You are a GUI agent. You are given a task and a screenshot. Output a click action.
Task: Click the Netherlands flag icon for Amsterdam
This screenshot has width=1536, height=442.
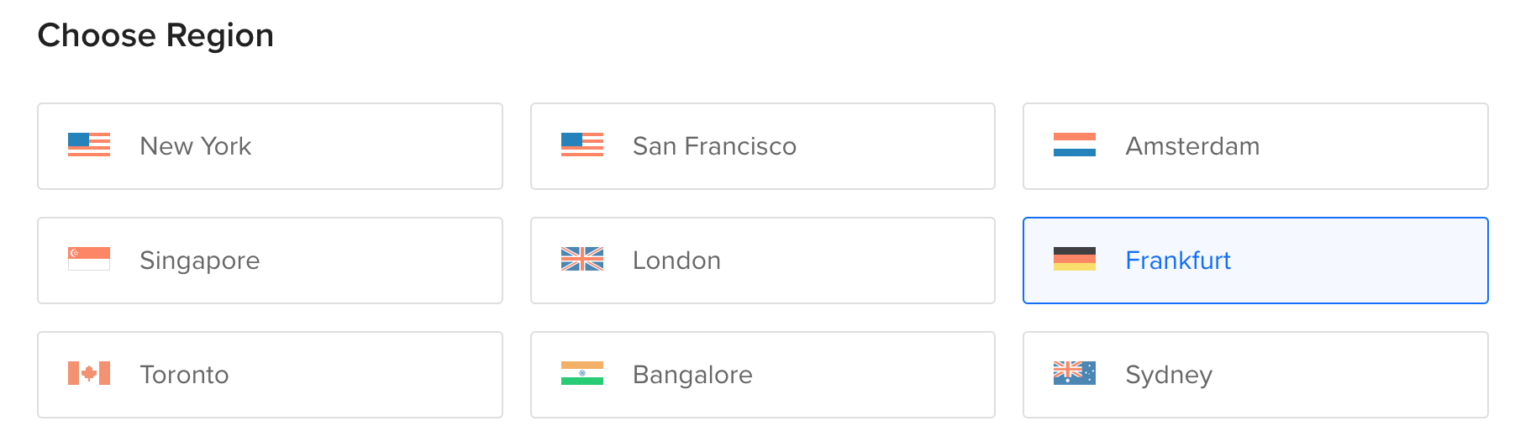pyautogui.click(x=1074, y=146)
